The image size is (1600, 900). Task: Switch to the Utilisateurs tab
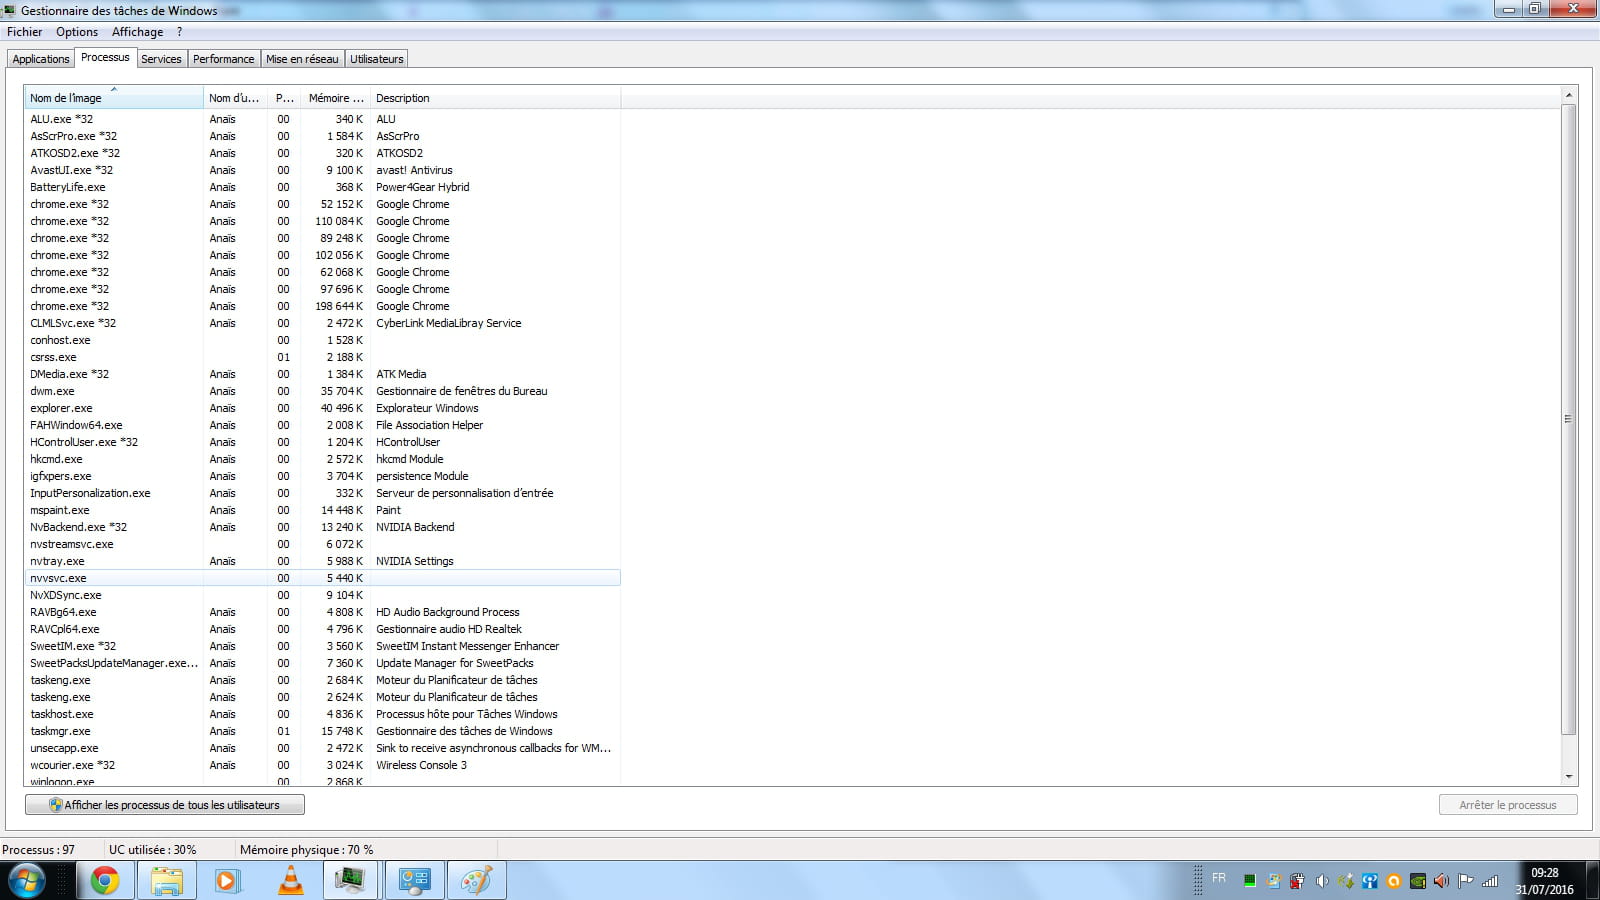[x=377, y=59]
